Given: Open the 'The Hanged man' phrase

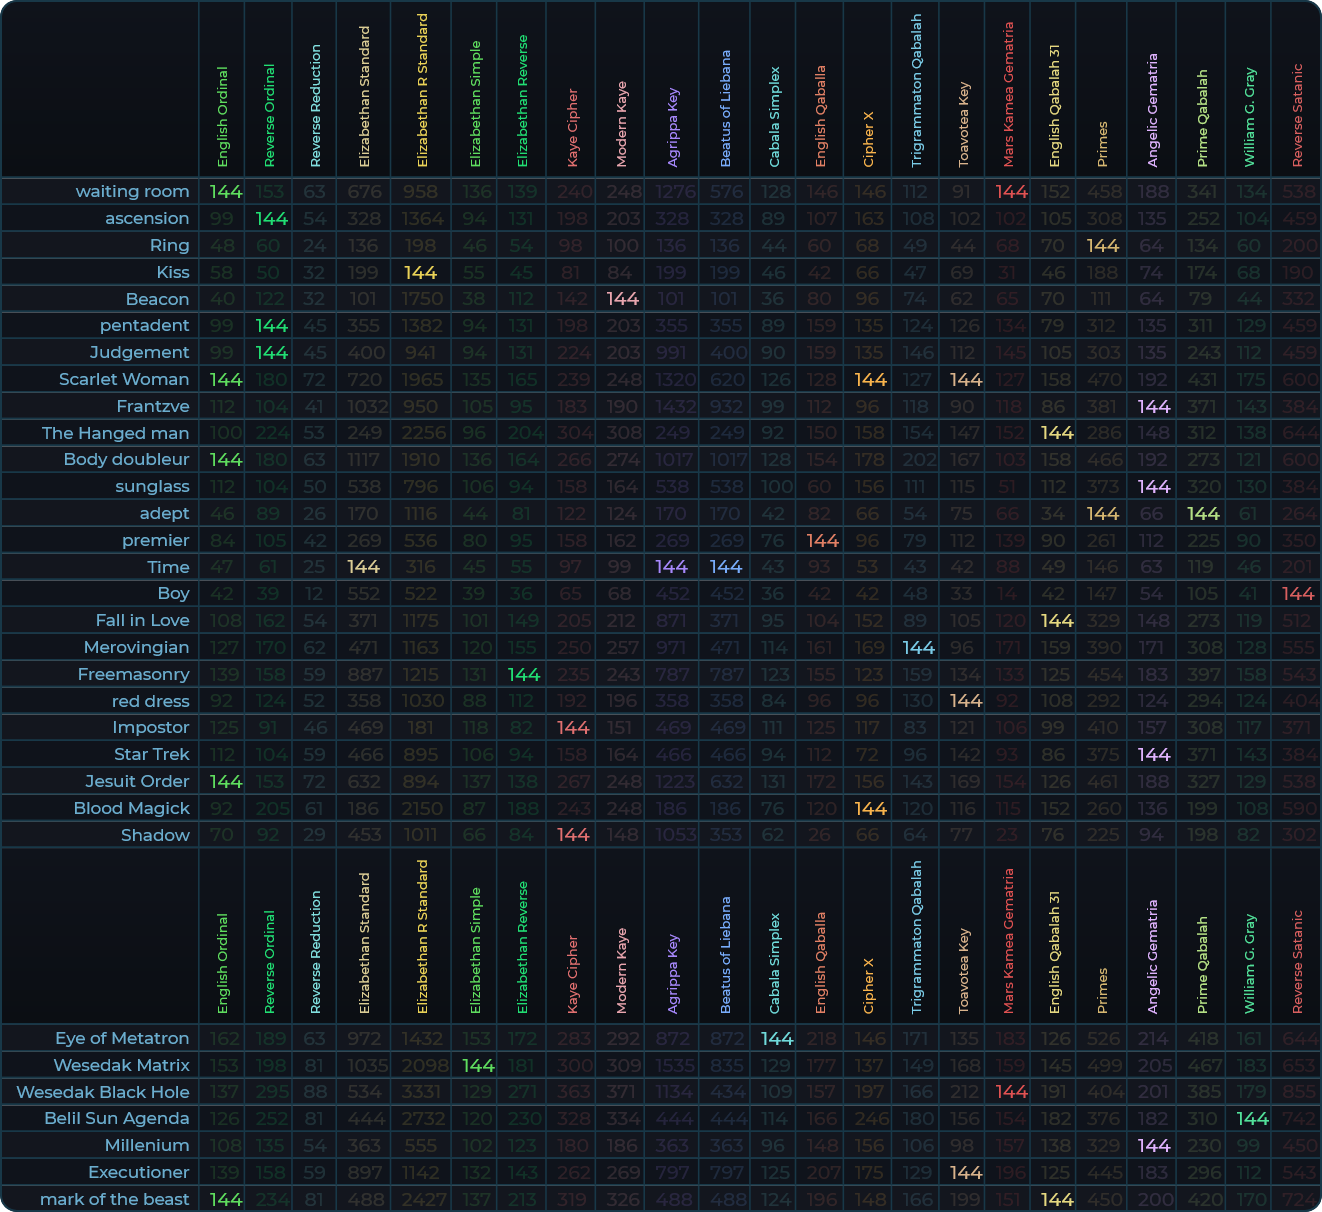Looking at the screenshot, I should (115, 433).
